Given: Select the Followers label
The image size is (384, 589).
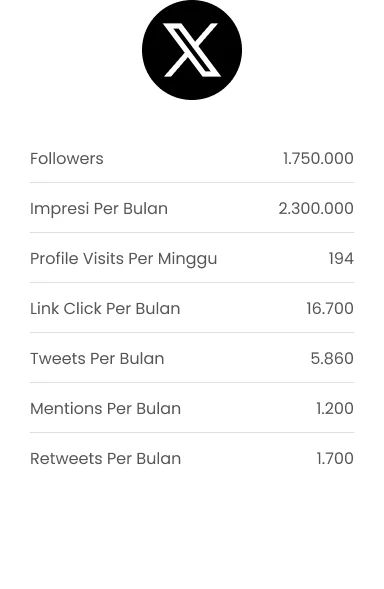Looking at the screenshot, I should tap(67, 159).
